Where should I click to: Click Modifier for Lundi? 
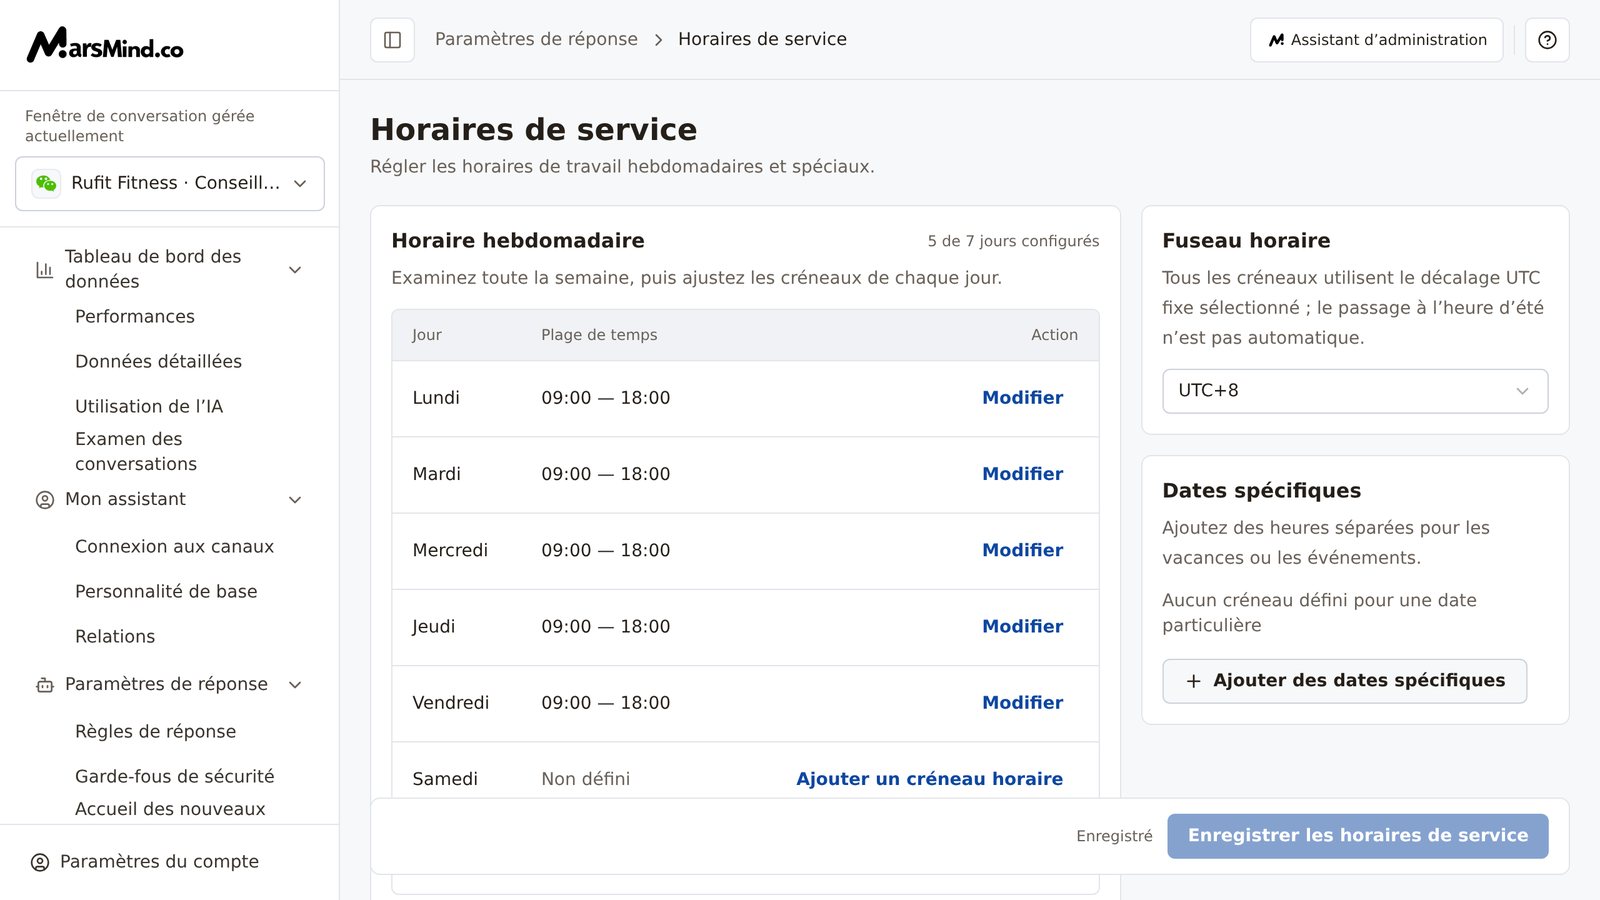tap(1022, 398)
